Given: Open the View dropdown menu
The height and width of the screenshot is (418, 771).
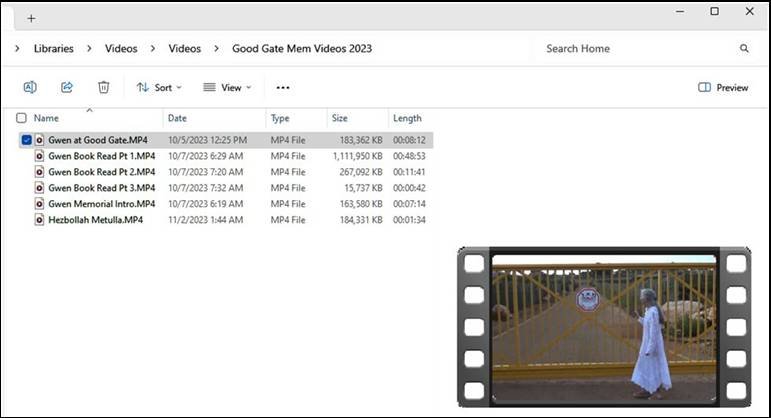Looking at the screenshot, I should coord(227,87).
